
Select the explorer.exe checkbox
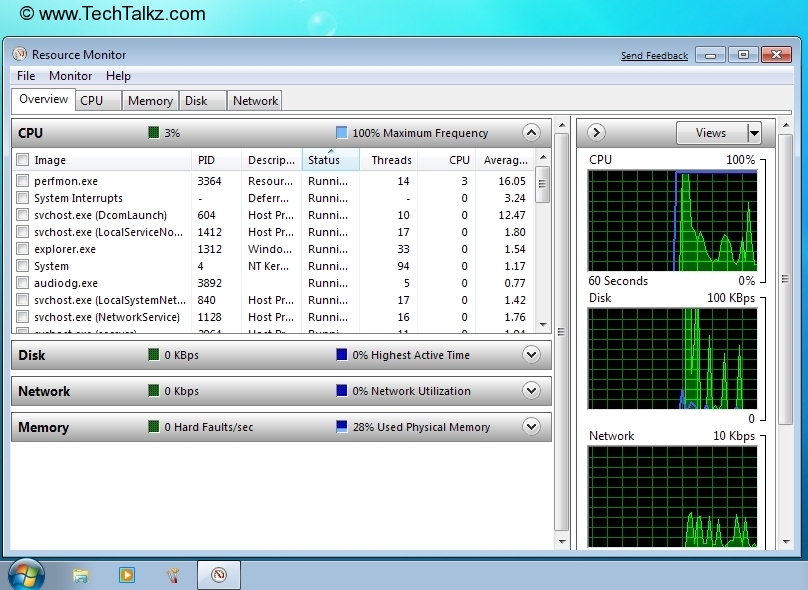point(24,249)
